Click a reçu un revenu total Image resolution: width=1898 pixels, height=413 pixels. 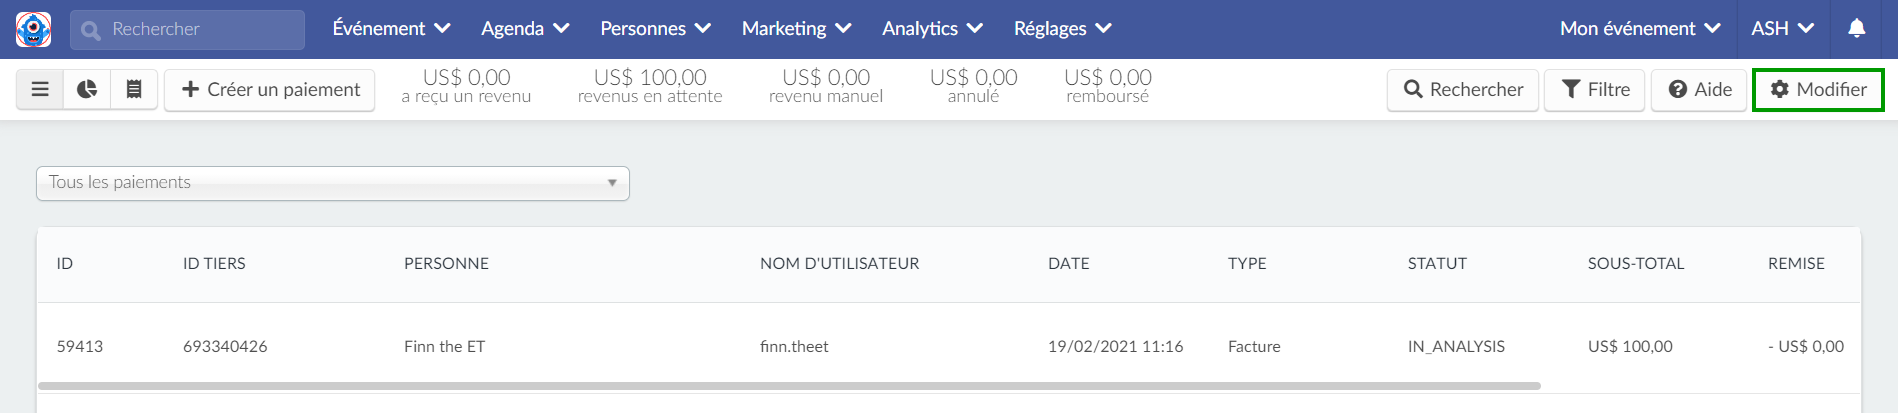pyautogui.click(x=466, y=86)
